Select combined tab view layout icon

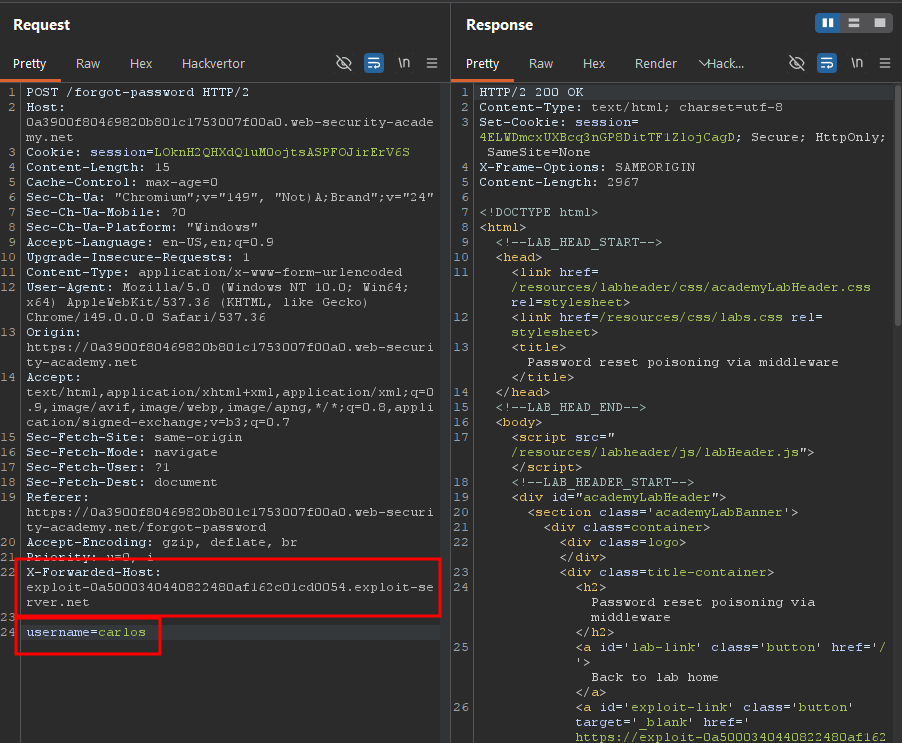(x=880, y=23)
